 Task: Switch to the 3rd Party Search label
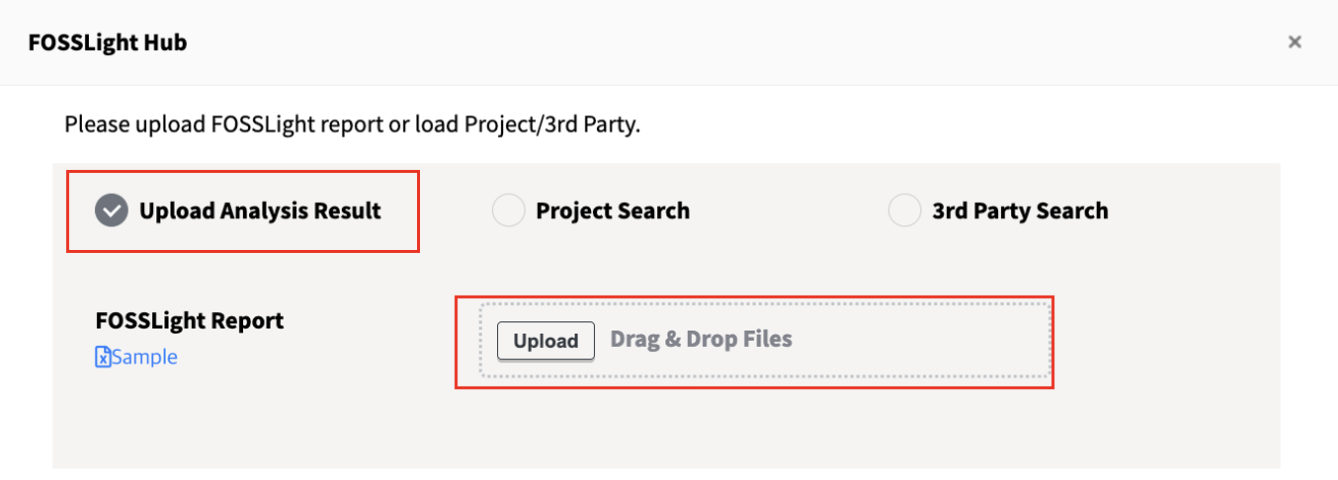click(x=1020, y=211)
